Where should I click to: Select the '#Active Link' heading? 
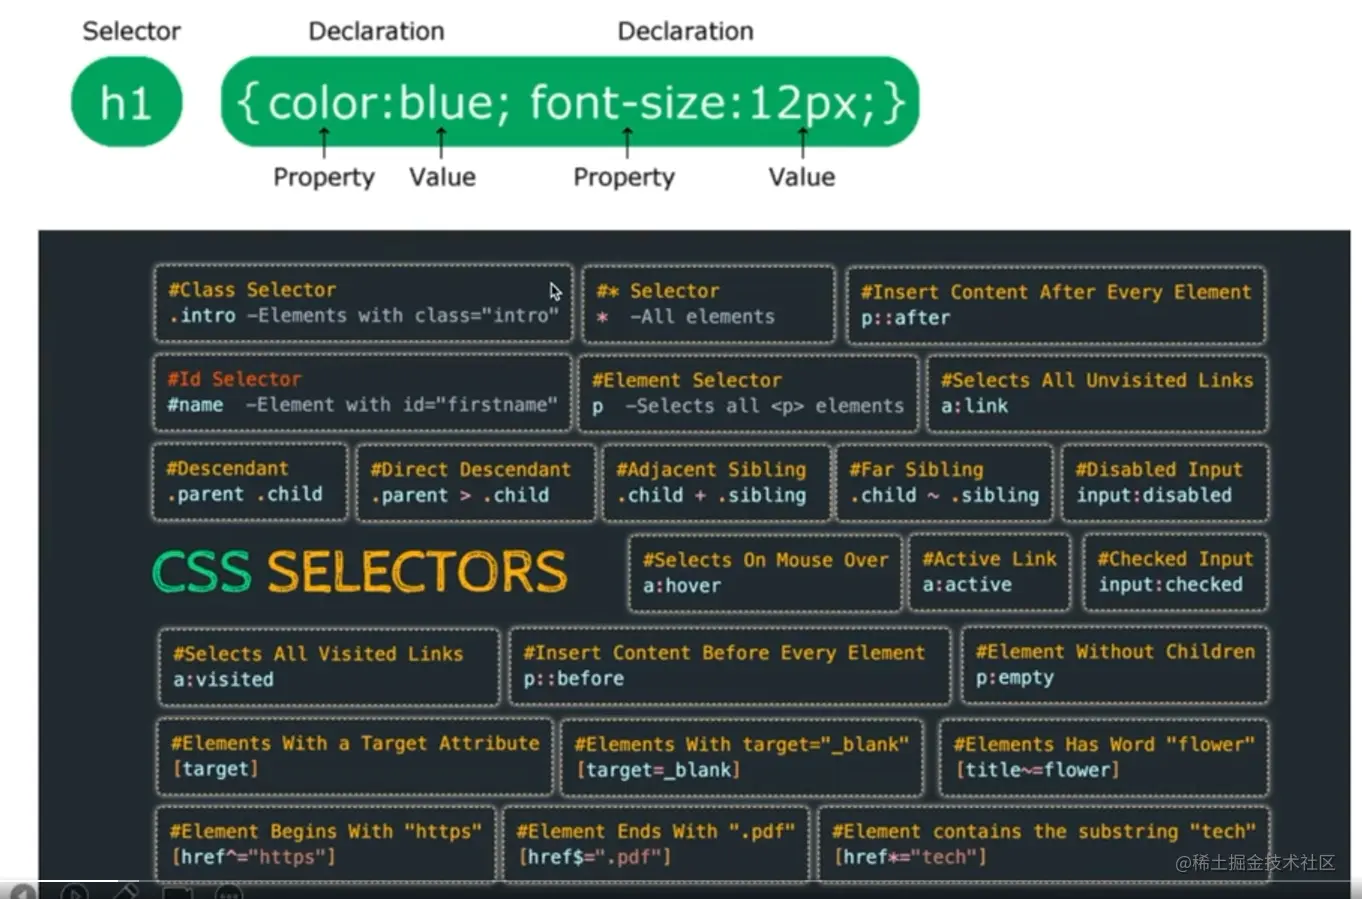pos(989,559)
